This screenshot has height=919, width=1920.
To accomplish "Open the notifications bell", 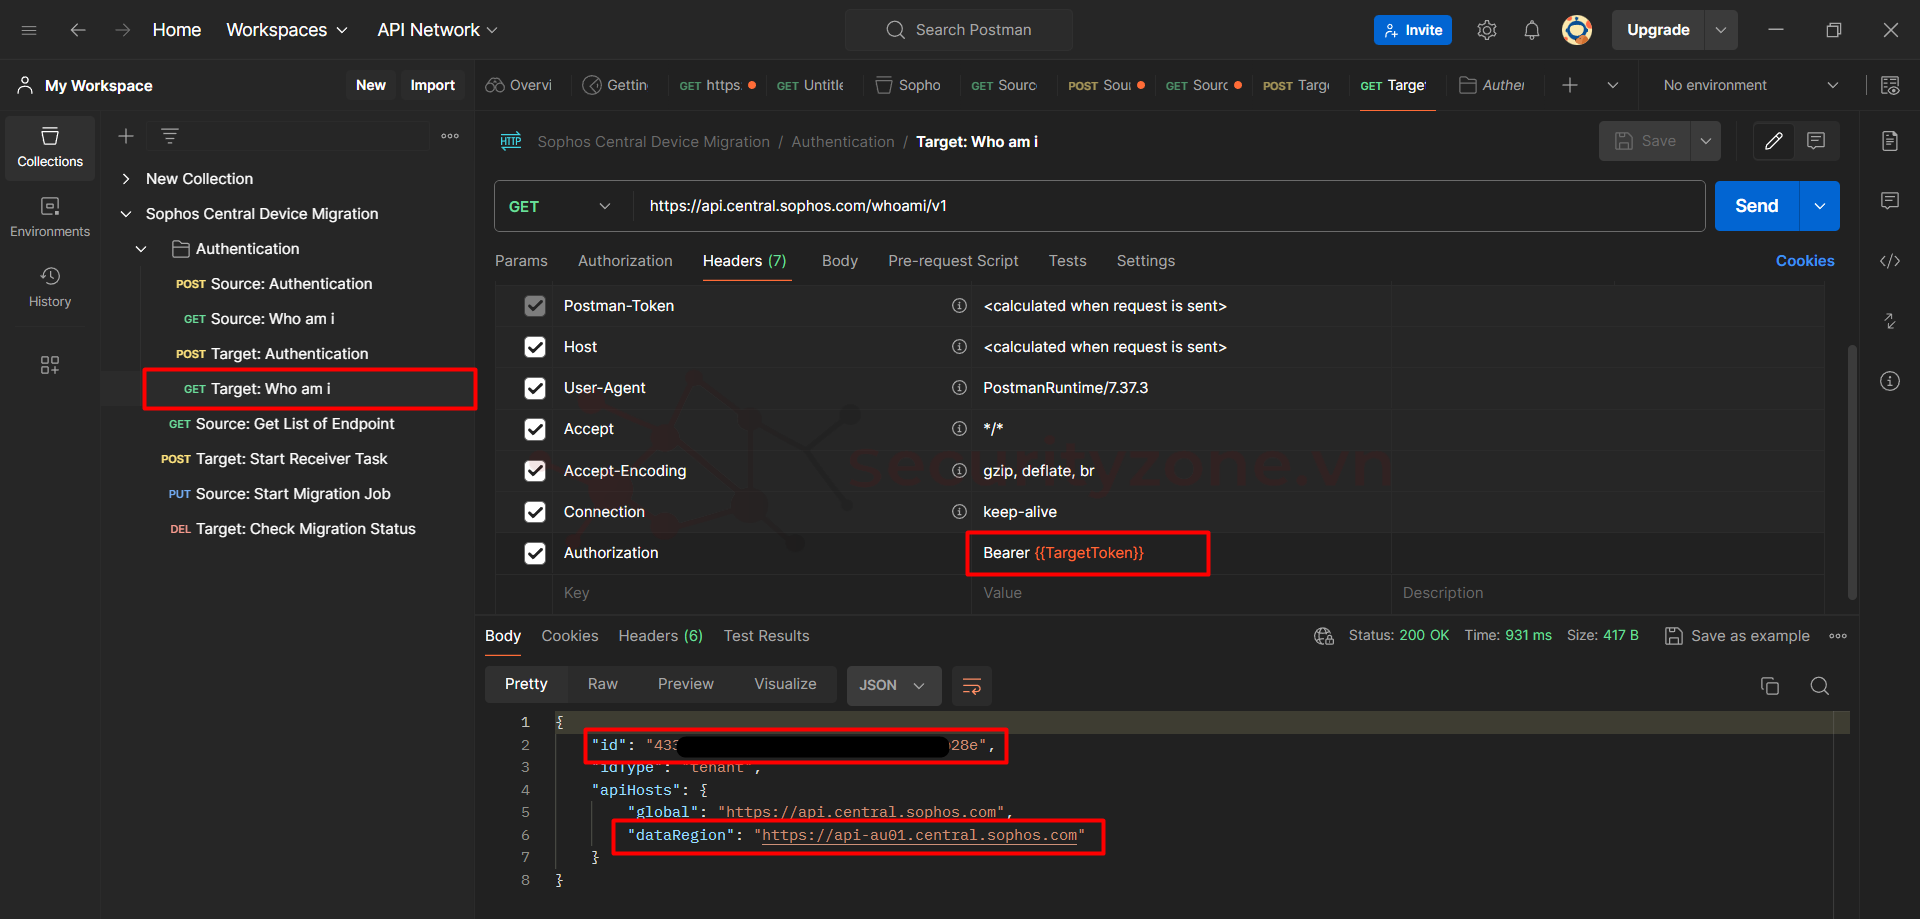I will pos(1532,30).
